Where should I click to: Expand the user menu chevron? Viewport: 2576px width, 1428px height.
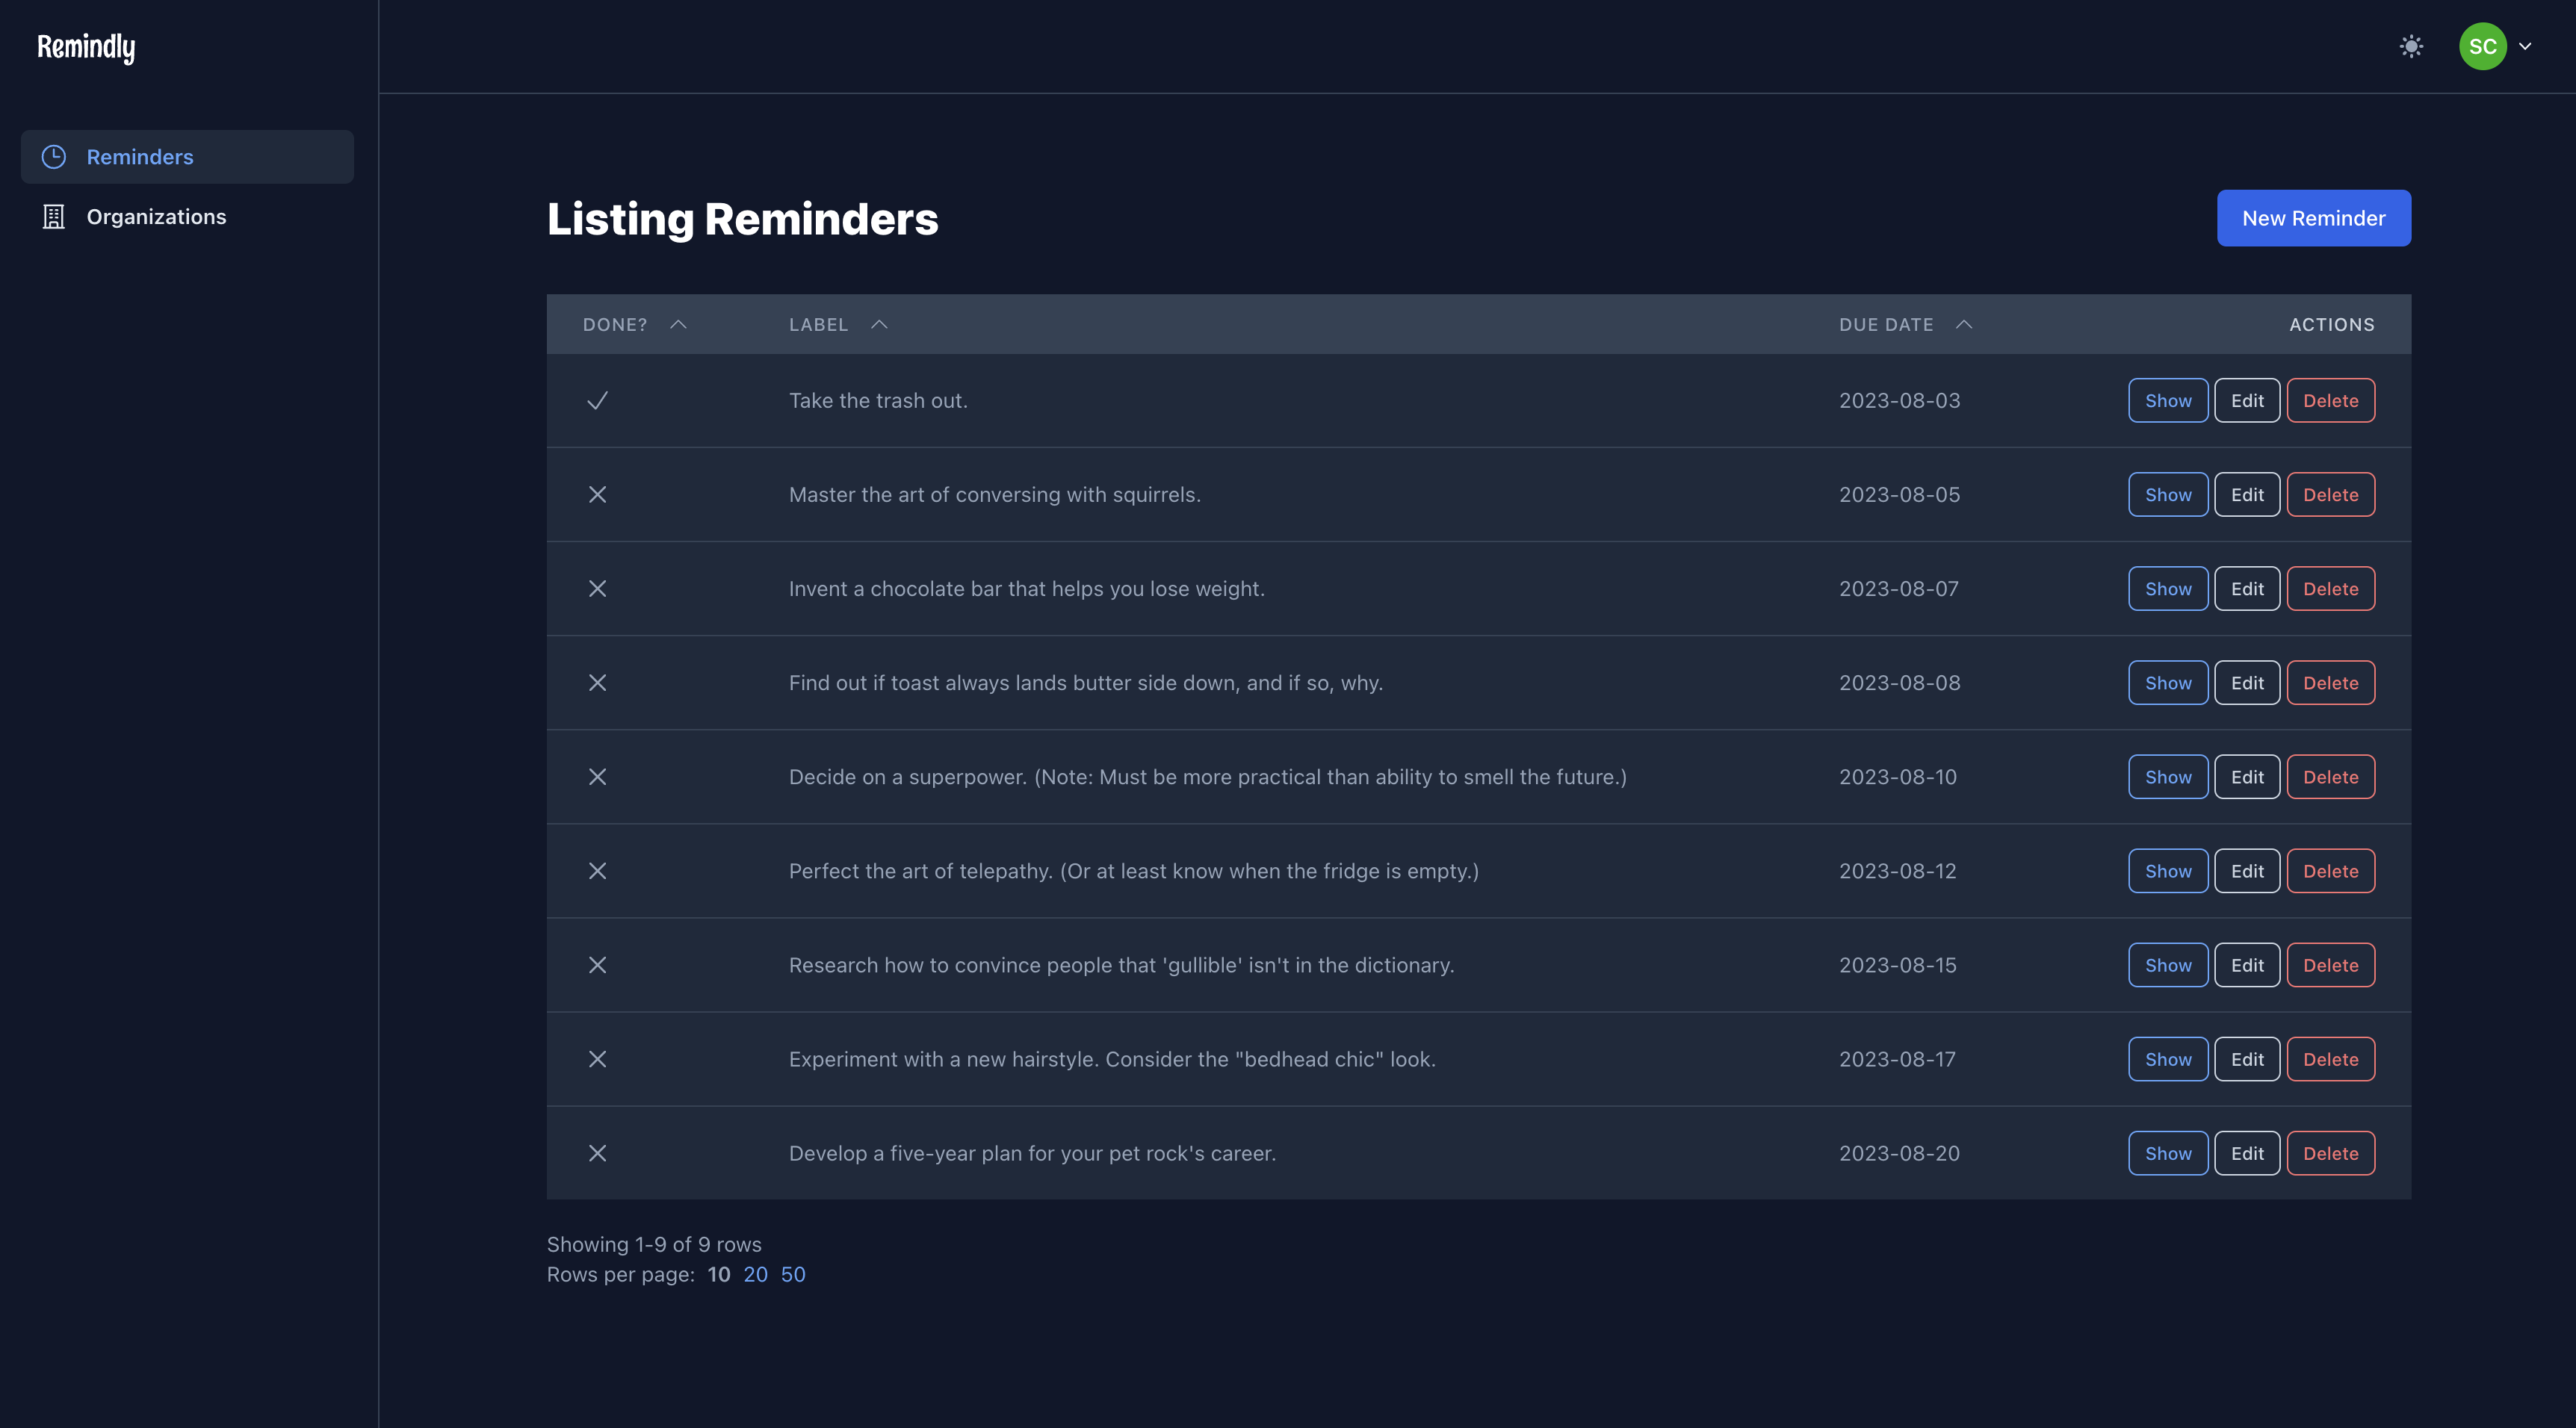[x=2525, y=46]
